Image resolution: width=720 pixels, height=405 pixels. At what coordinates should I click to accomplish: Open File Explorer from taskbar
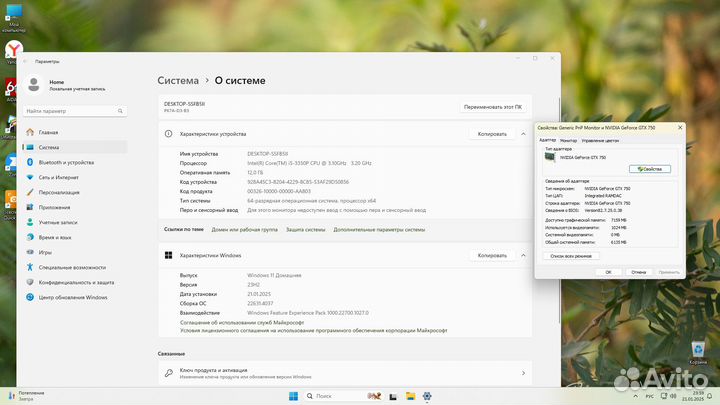click(410, 396)
